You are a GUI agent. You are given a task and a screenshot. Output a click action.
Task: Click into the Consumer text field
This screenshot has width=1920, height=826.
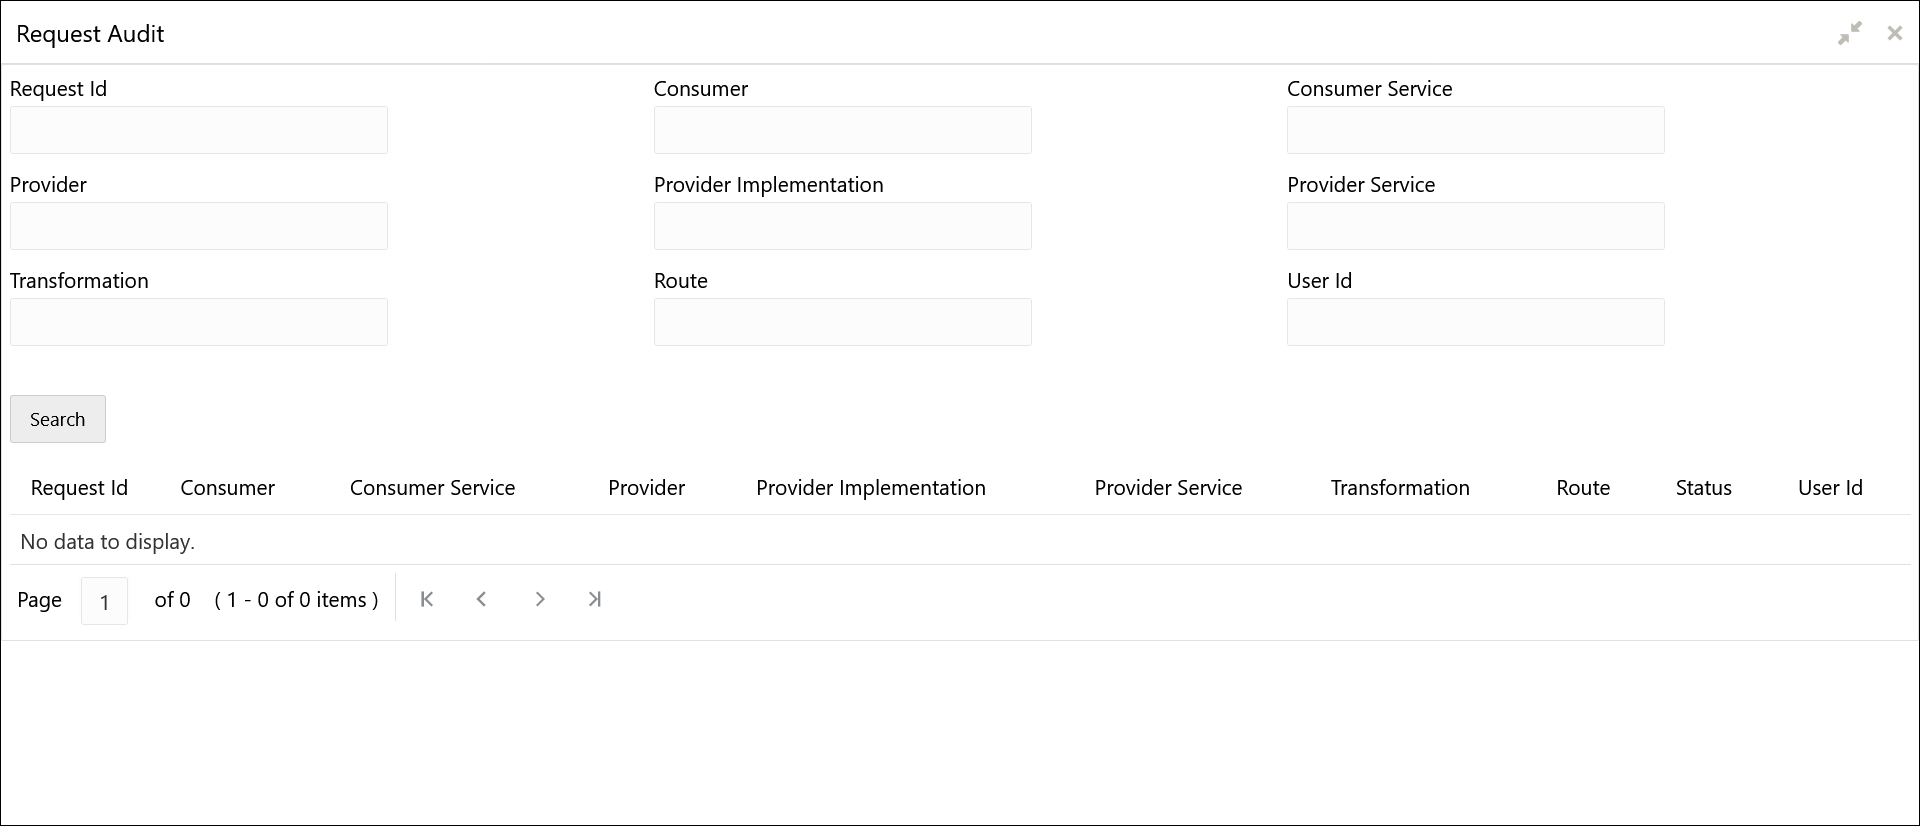(842, 130)
